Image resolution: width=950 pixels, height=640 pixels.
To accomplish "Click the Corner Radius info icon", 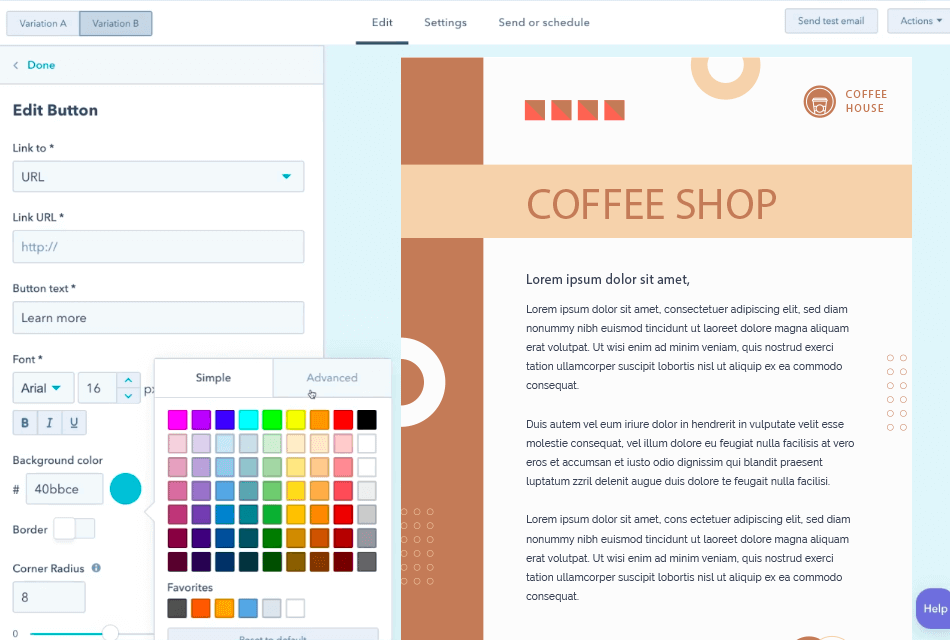I will [96, 568].
